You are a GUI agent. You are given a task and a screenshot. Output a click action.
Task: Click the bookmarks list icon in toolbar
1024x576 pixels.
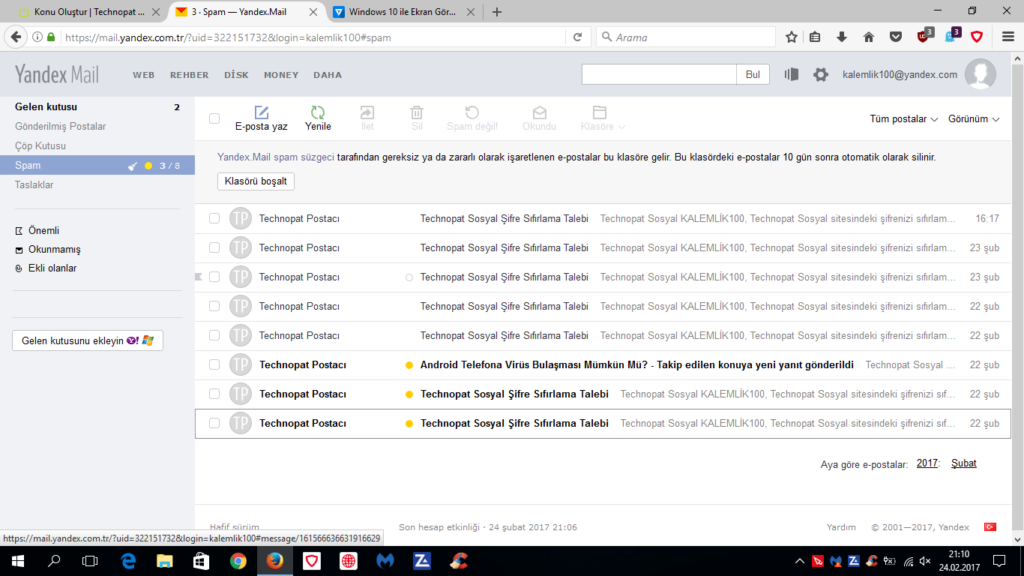(815, 37)
